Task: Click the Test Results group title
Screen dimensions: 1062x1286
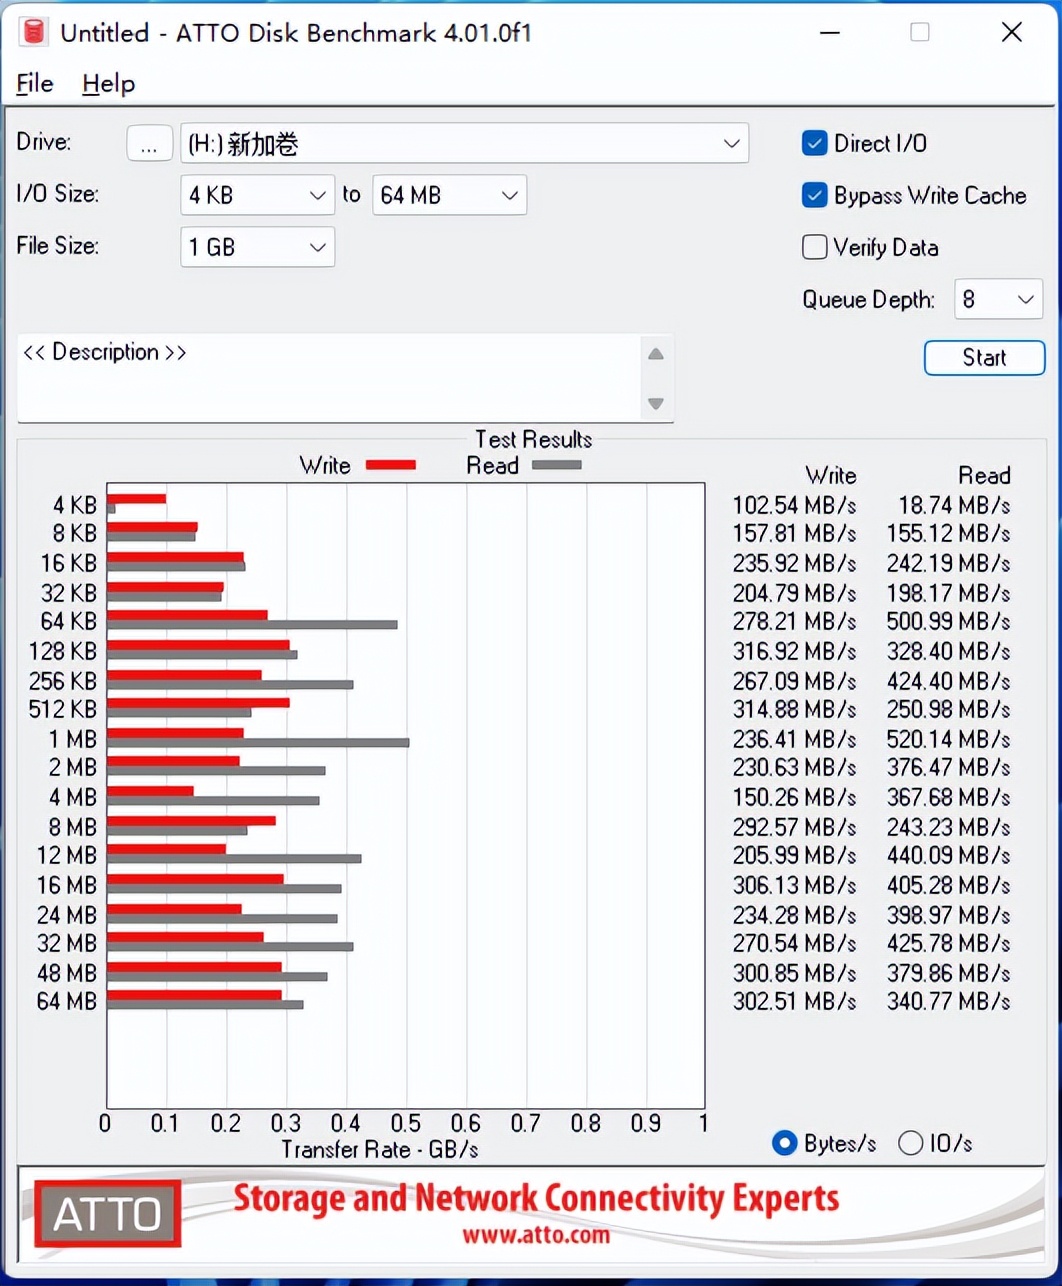Action: coord(533,439)
